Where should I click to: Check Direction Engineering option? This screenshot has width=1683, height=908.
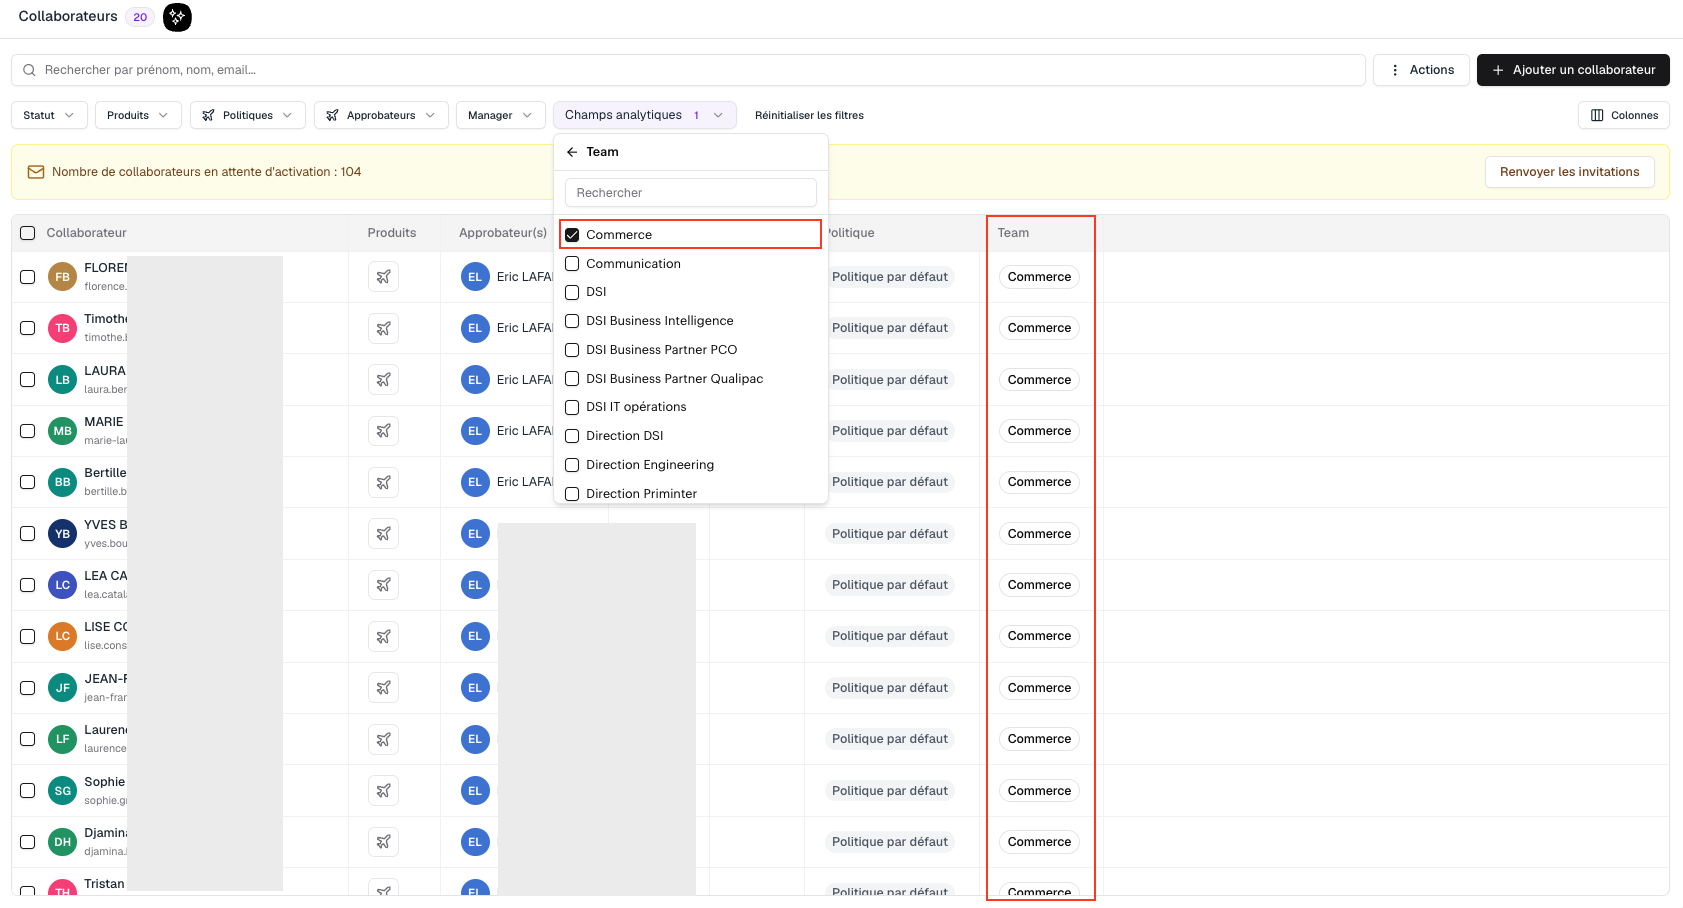pyautogui.click(x=572, y=465)
